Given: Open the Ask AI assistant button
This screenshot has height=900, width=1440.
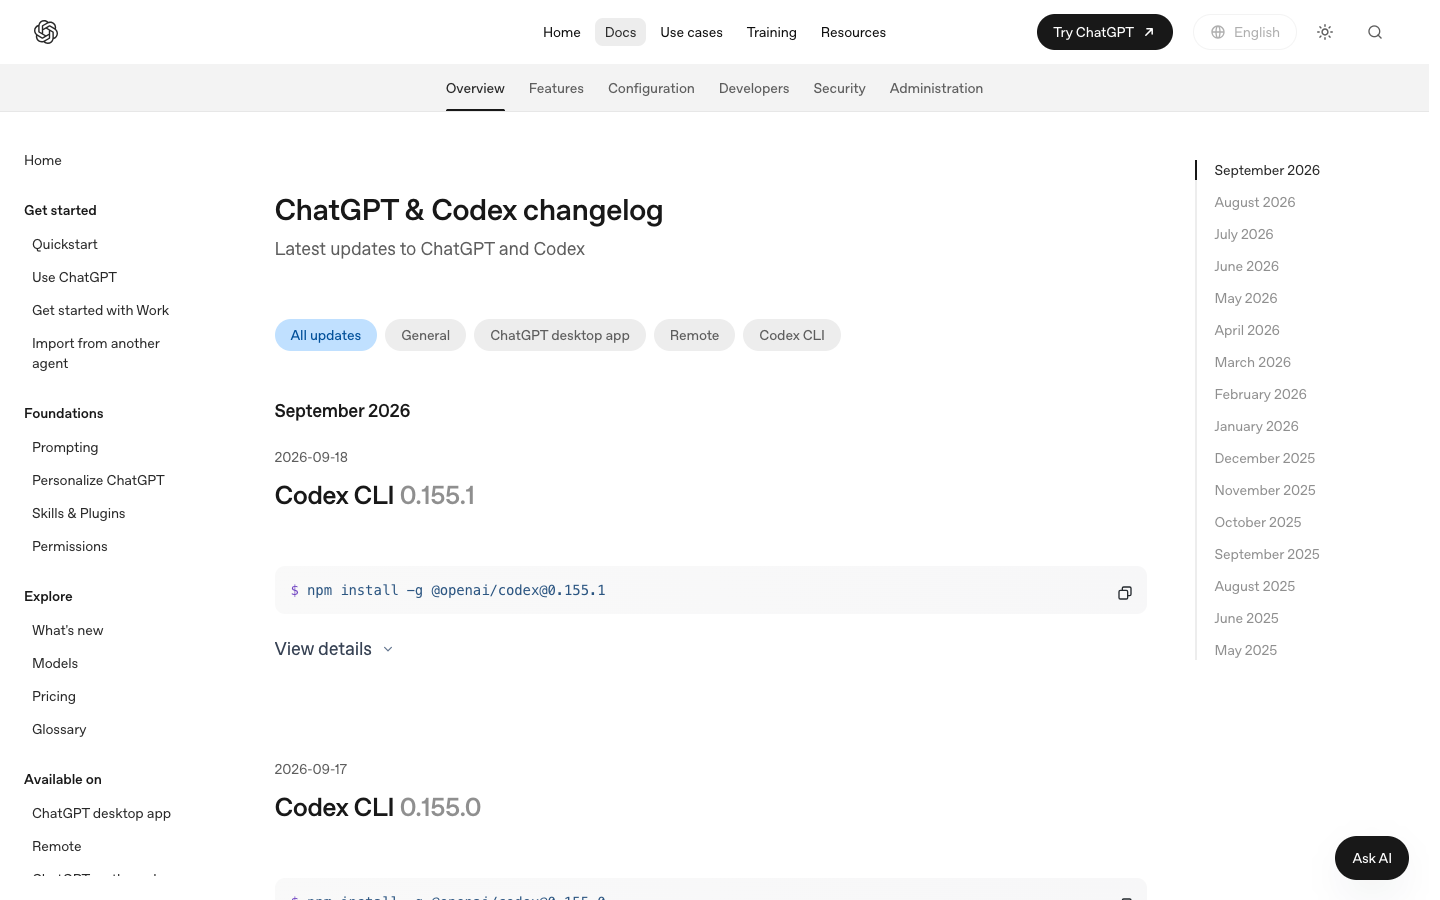Looking at the screenshot, I should click(1371, 858).
